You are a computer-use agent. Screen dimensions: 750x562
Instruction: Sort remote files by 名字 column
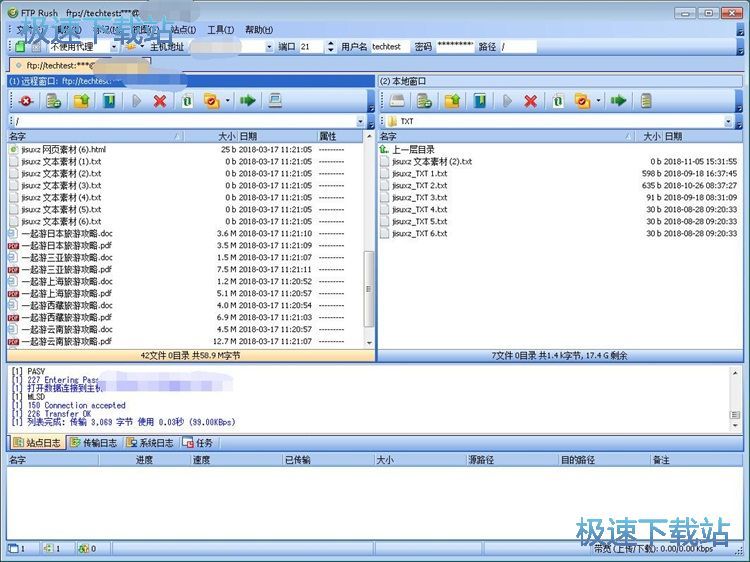(95, 136)
